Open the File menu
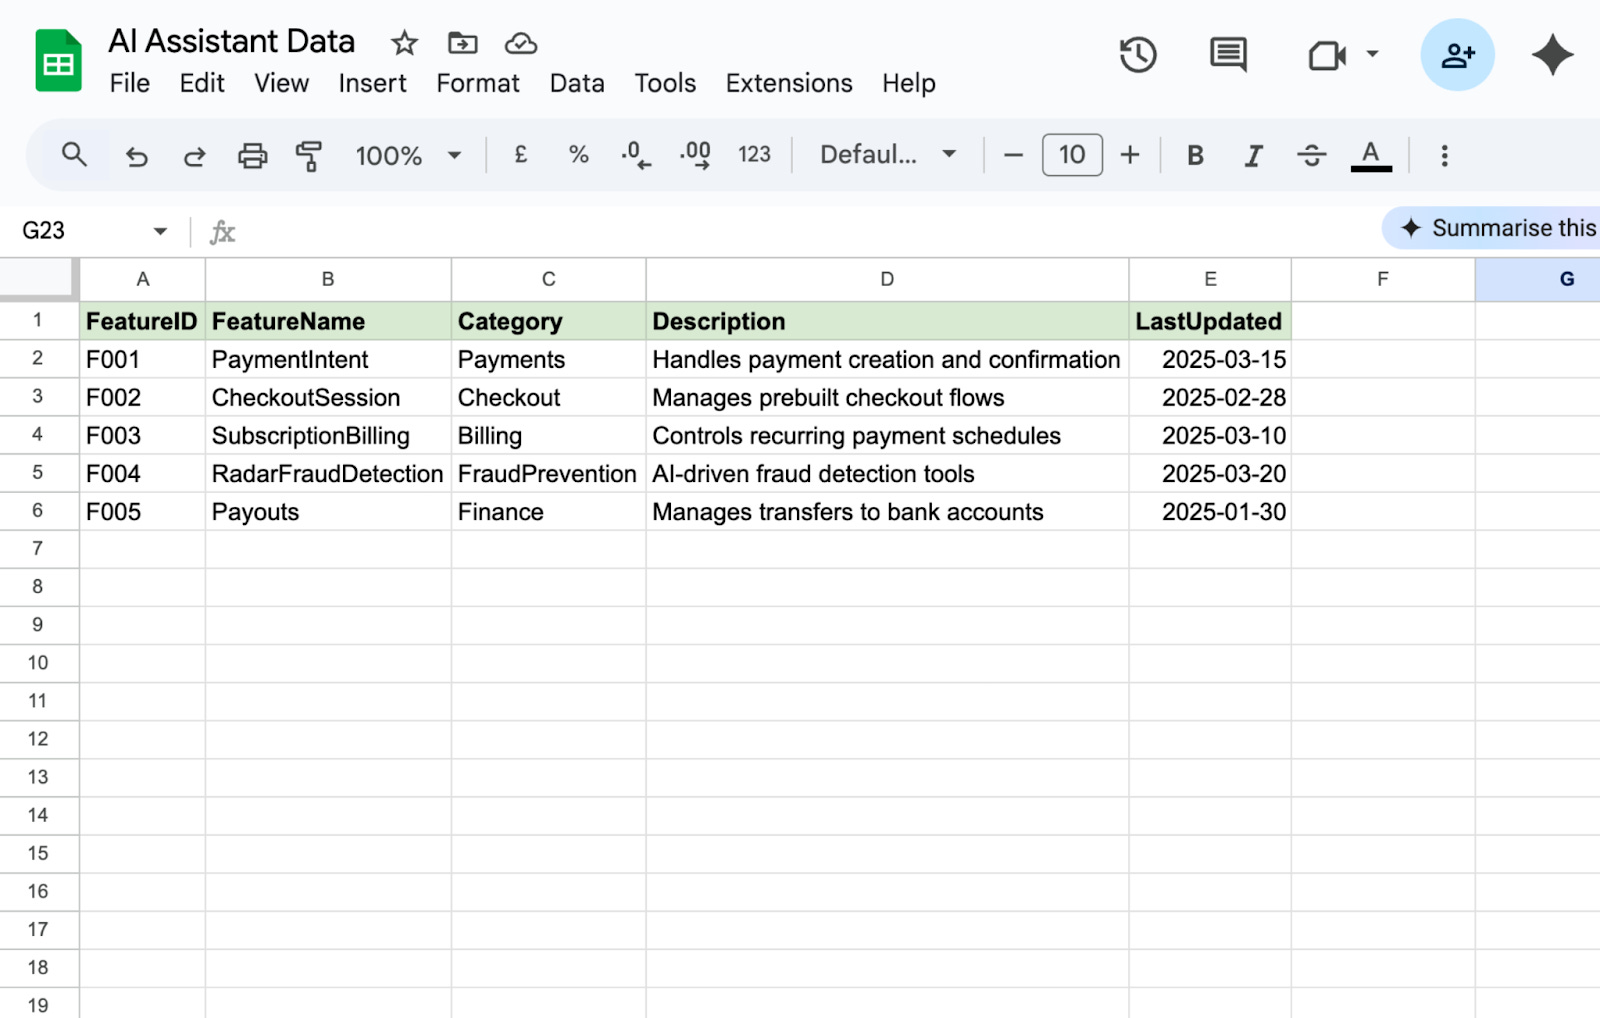Screen dimensions: 1600x1018 tap(130, 83)
